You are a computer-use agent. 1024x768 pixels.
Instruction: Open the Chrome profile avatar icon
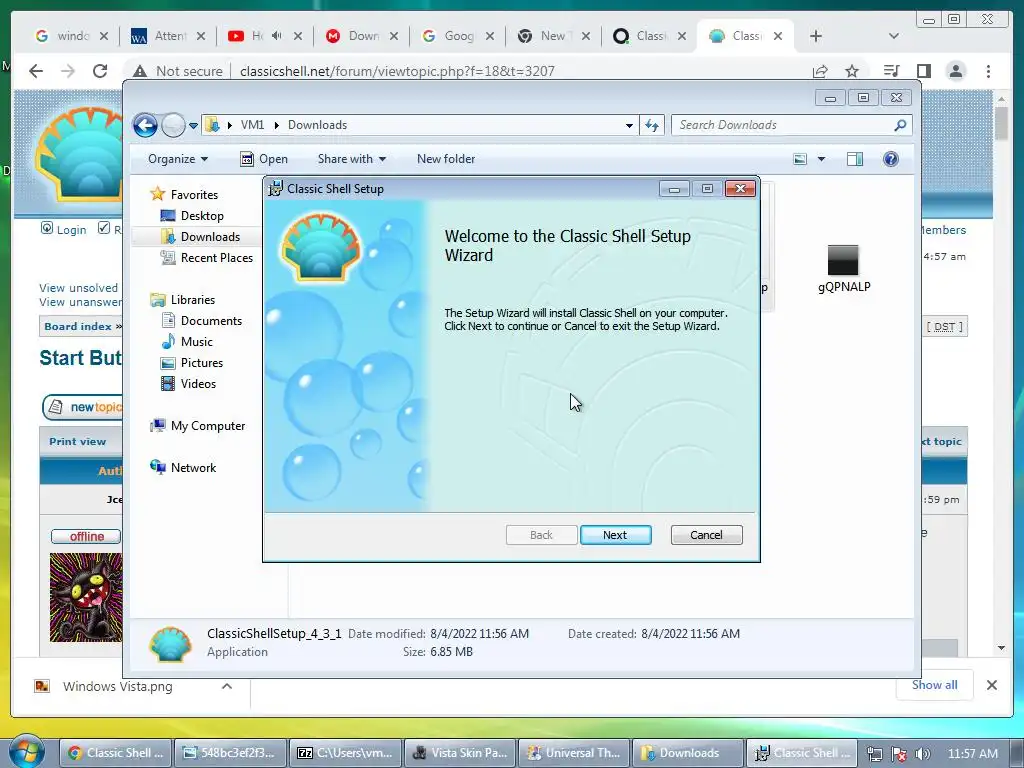(955, 71)
